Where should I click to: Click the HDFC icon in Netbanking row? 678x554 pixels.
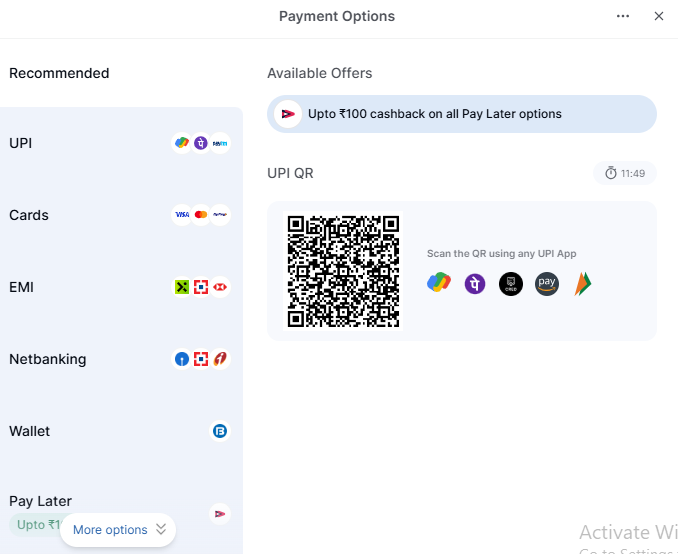(x=201, y=359)
